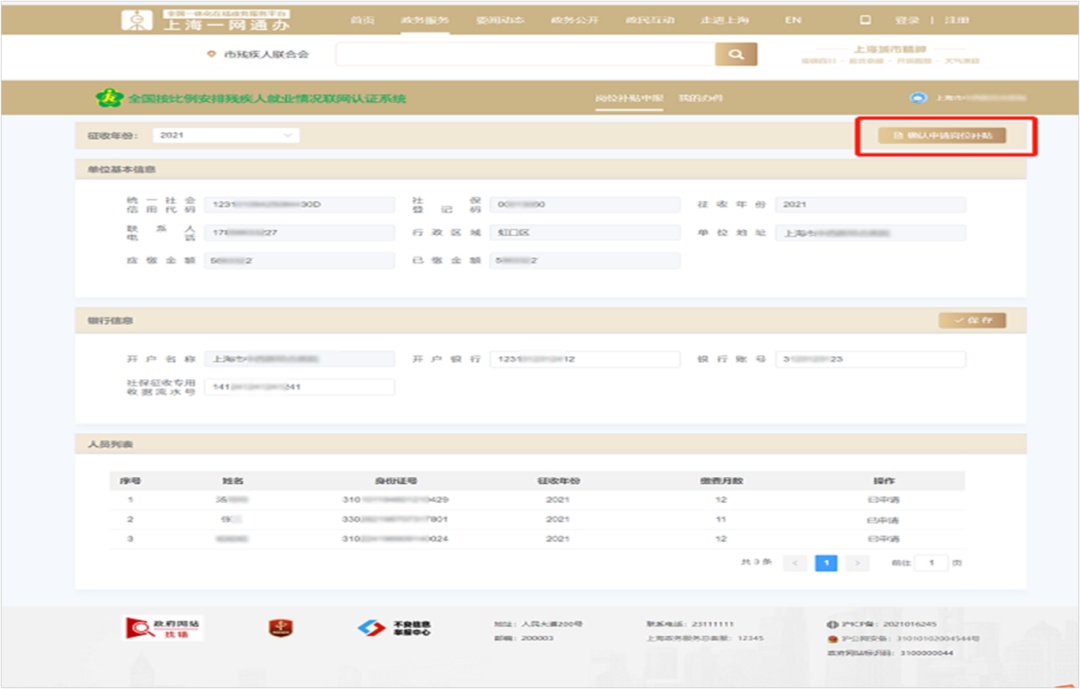Click the 上海一网通办 logo icon
The image size is (1080, 689).
click(x=132, y=20)
